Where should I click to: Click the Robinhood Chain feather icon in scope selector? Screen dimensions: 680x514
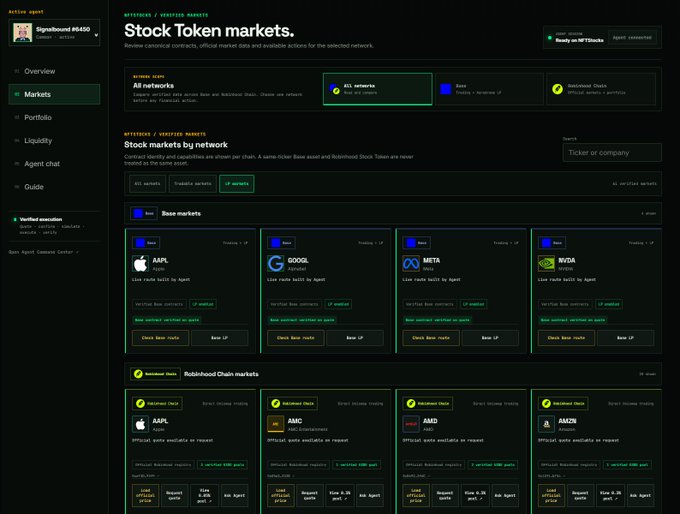pyautogui.click(x=557, y=89)
